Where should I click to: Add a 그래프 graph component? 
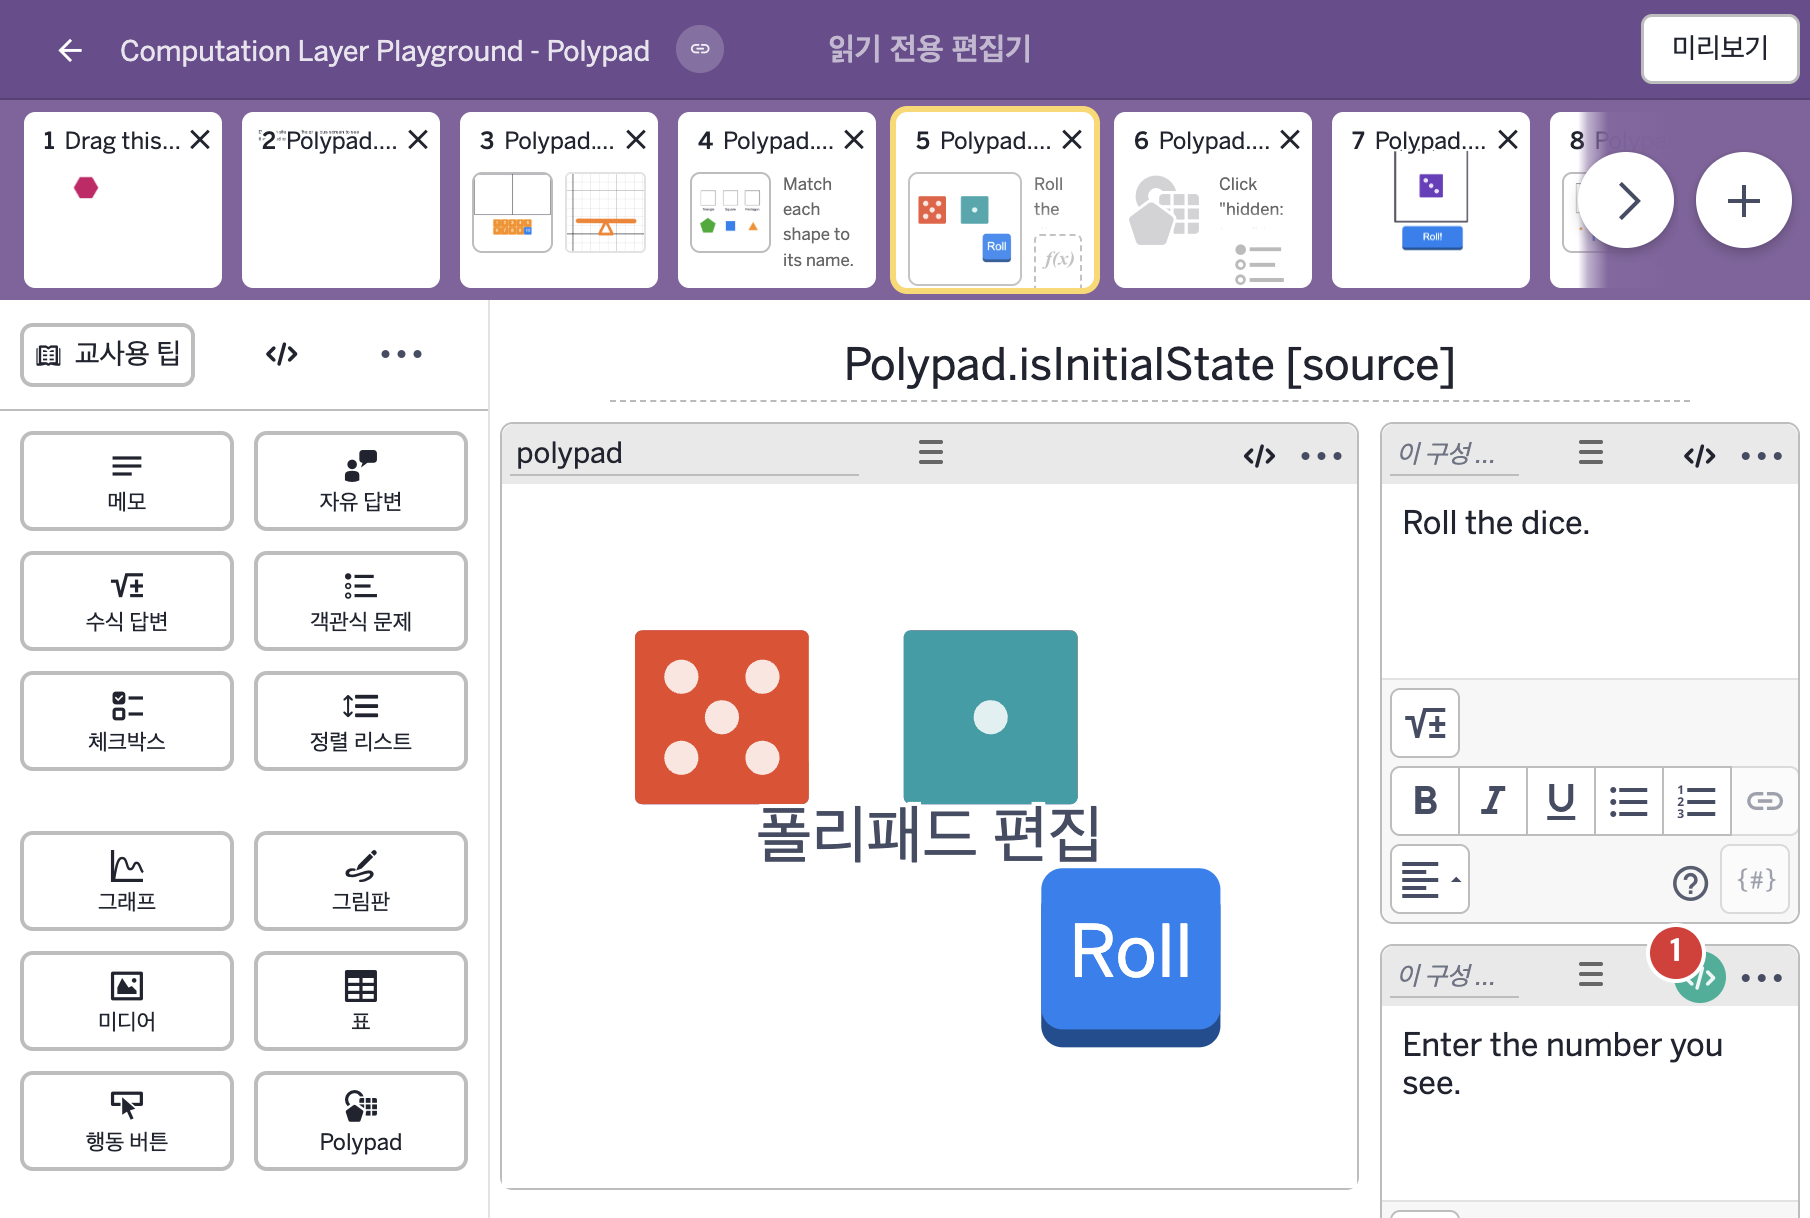pyautogui.click(x=127, y=881)
